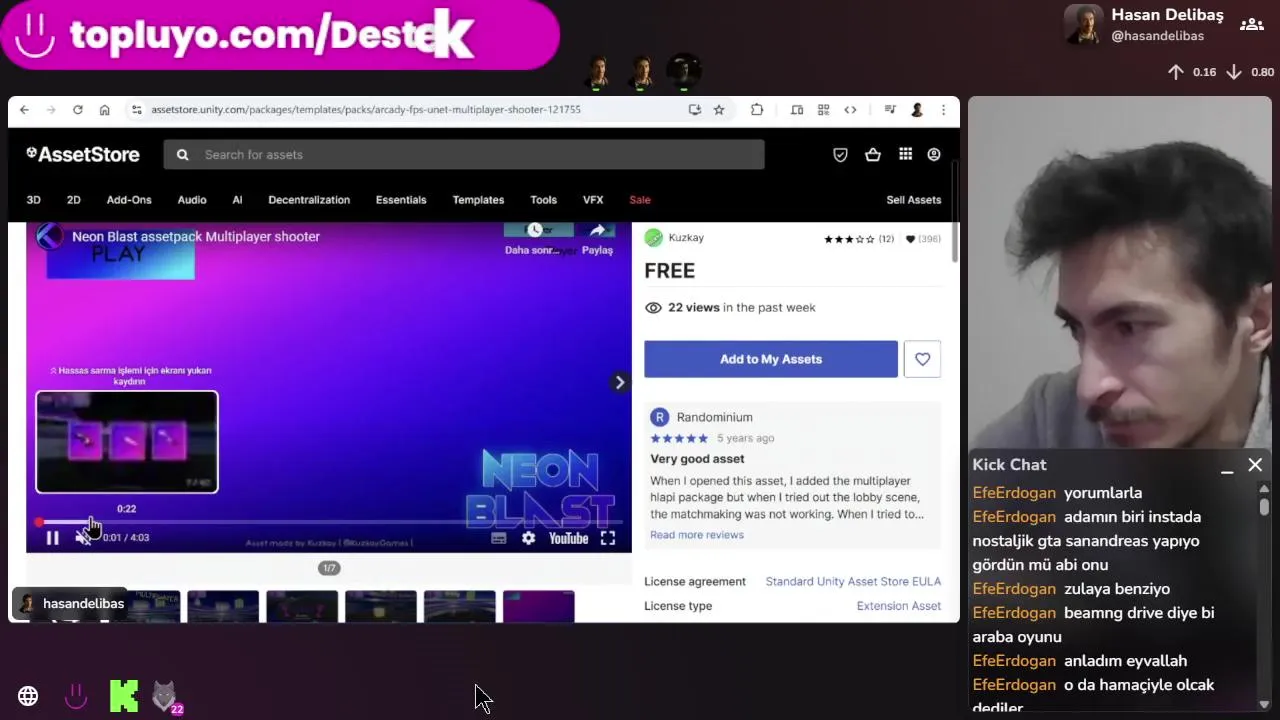This screenshot has width=1280, height=720.
Task: Open the browser home page icon
Action: coord(104,110)
